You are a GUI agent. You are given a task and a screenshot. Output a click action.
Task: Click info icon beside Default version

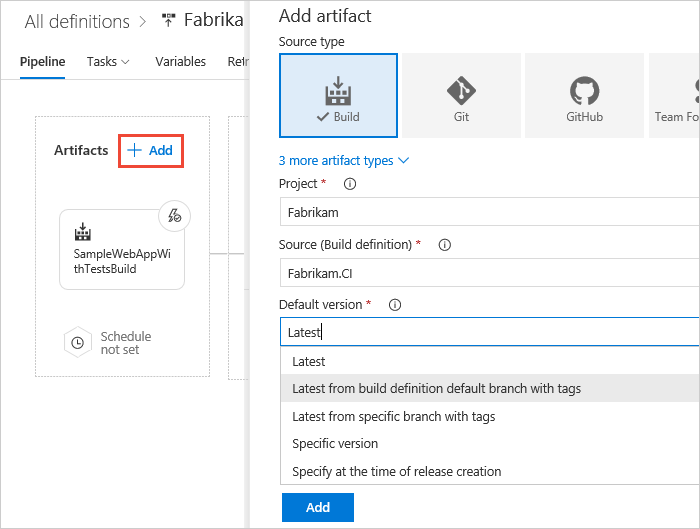click(394, 304)
